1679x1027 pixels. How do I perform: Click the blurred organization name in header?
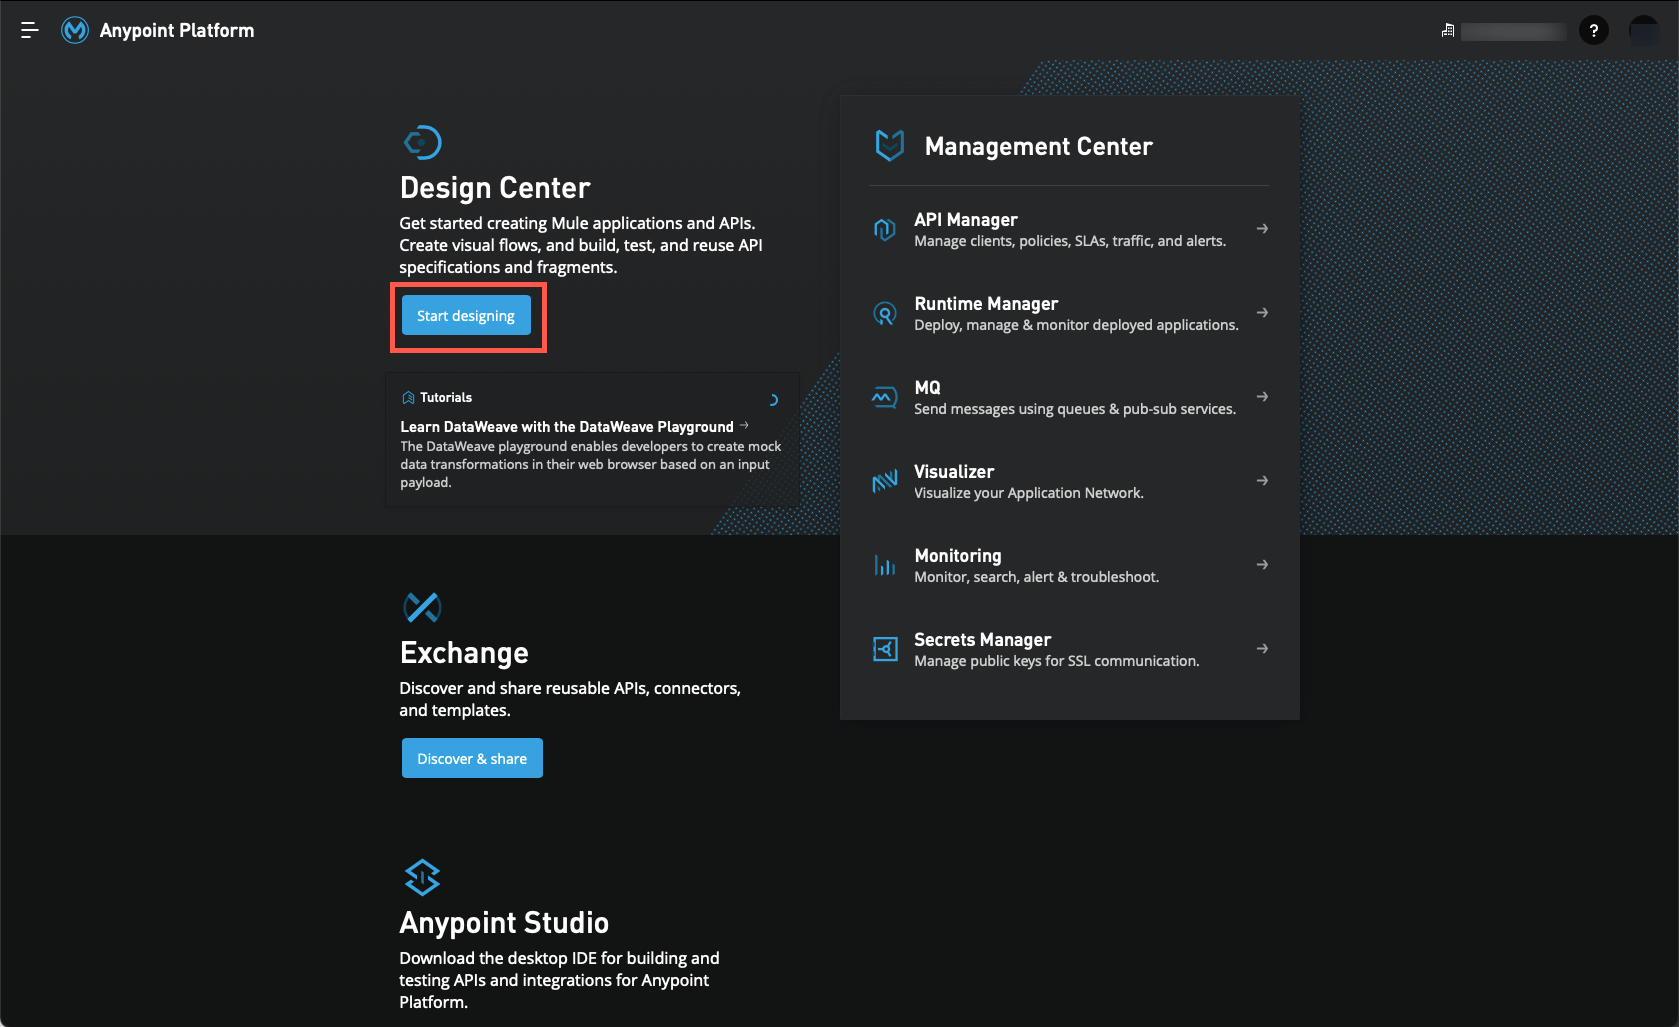tap(1514, 32)
